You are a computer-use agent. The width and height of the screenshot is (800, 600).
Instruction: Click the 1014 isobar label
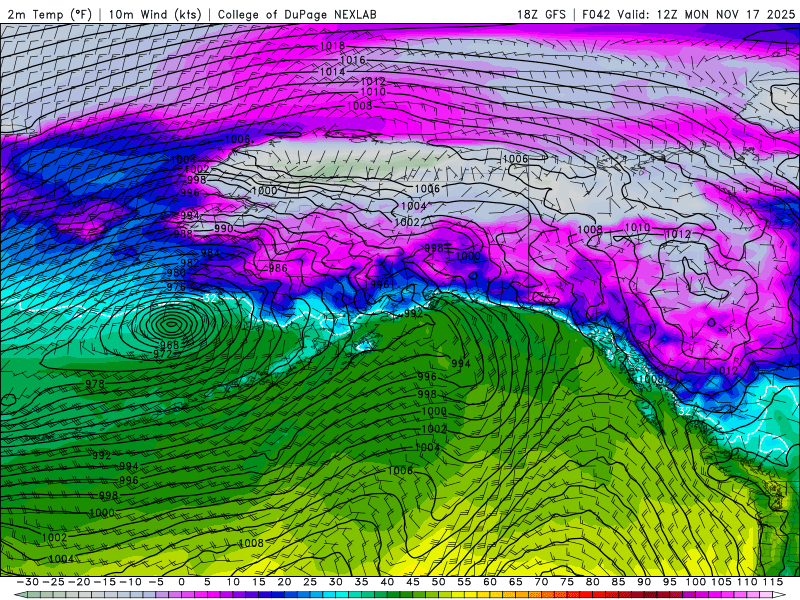[x=332, y=72]
